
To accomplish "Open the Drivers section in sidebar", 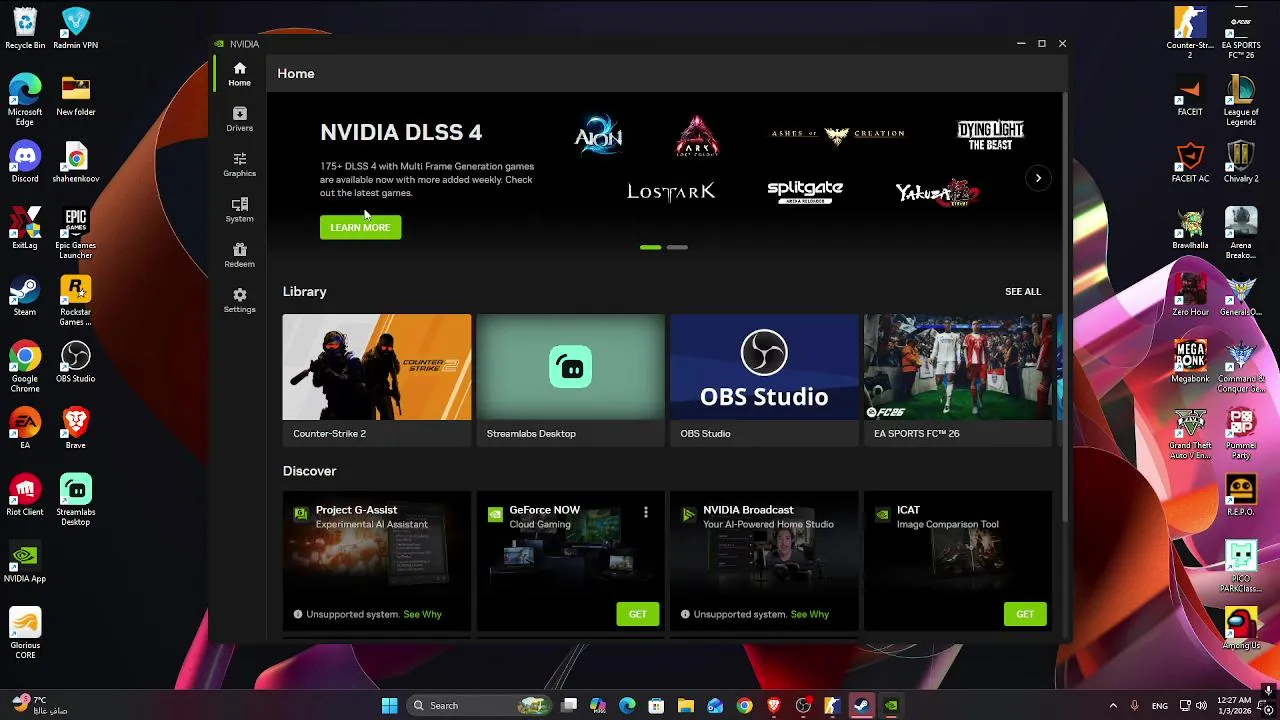I will [x=239, y=119].
